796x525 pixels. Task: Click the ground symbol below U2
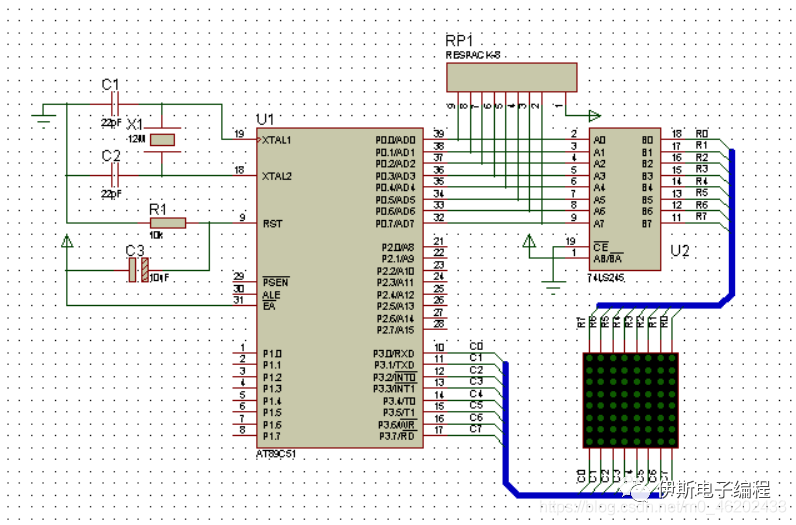click(553, 286)
